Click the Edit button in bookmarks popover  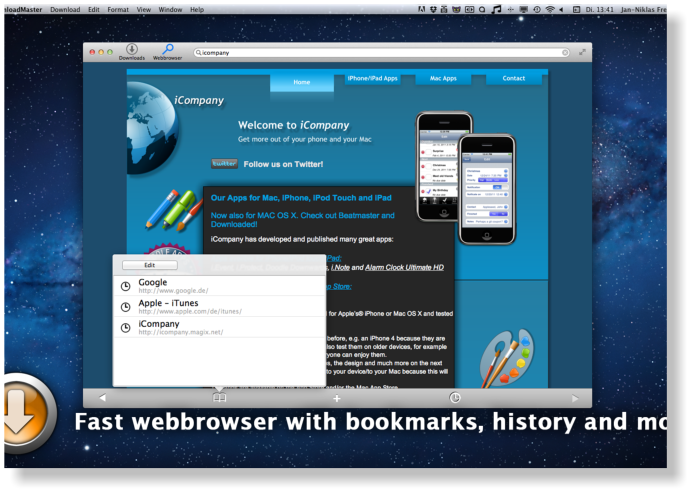click(150, 265)
